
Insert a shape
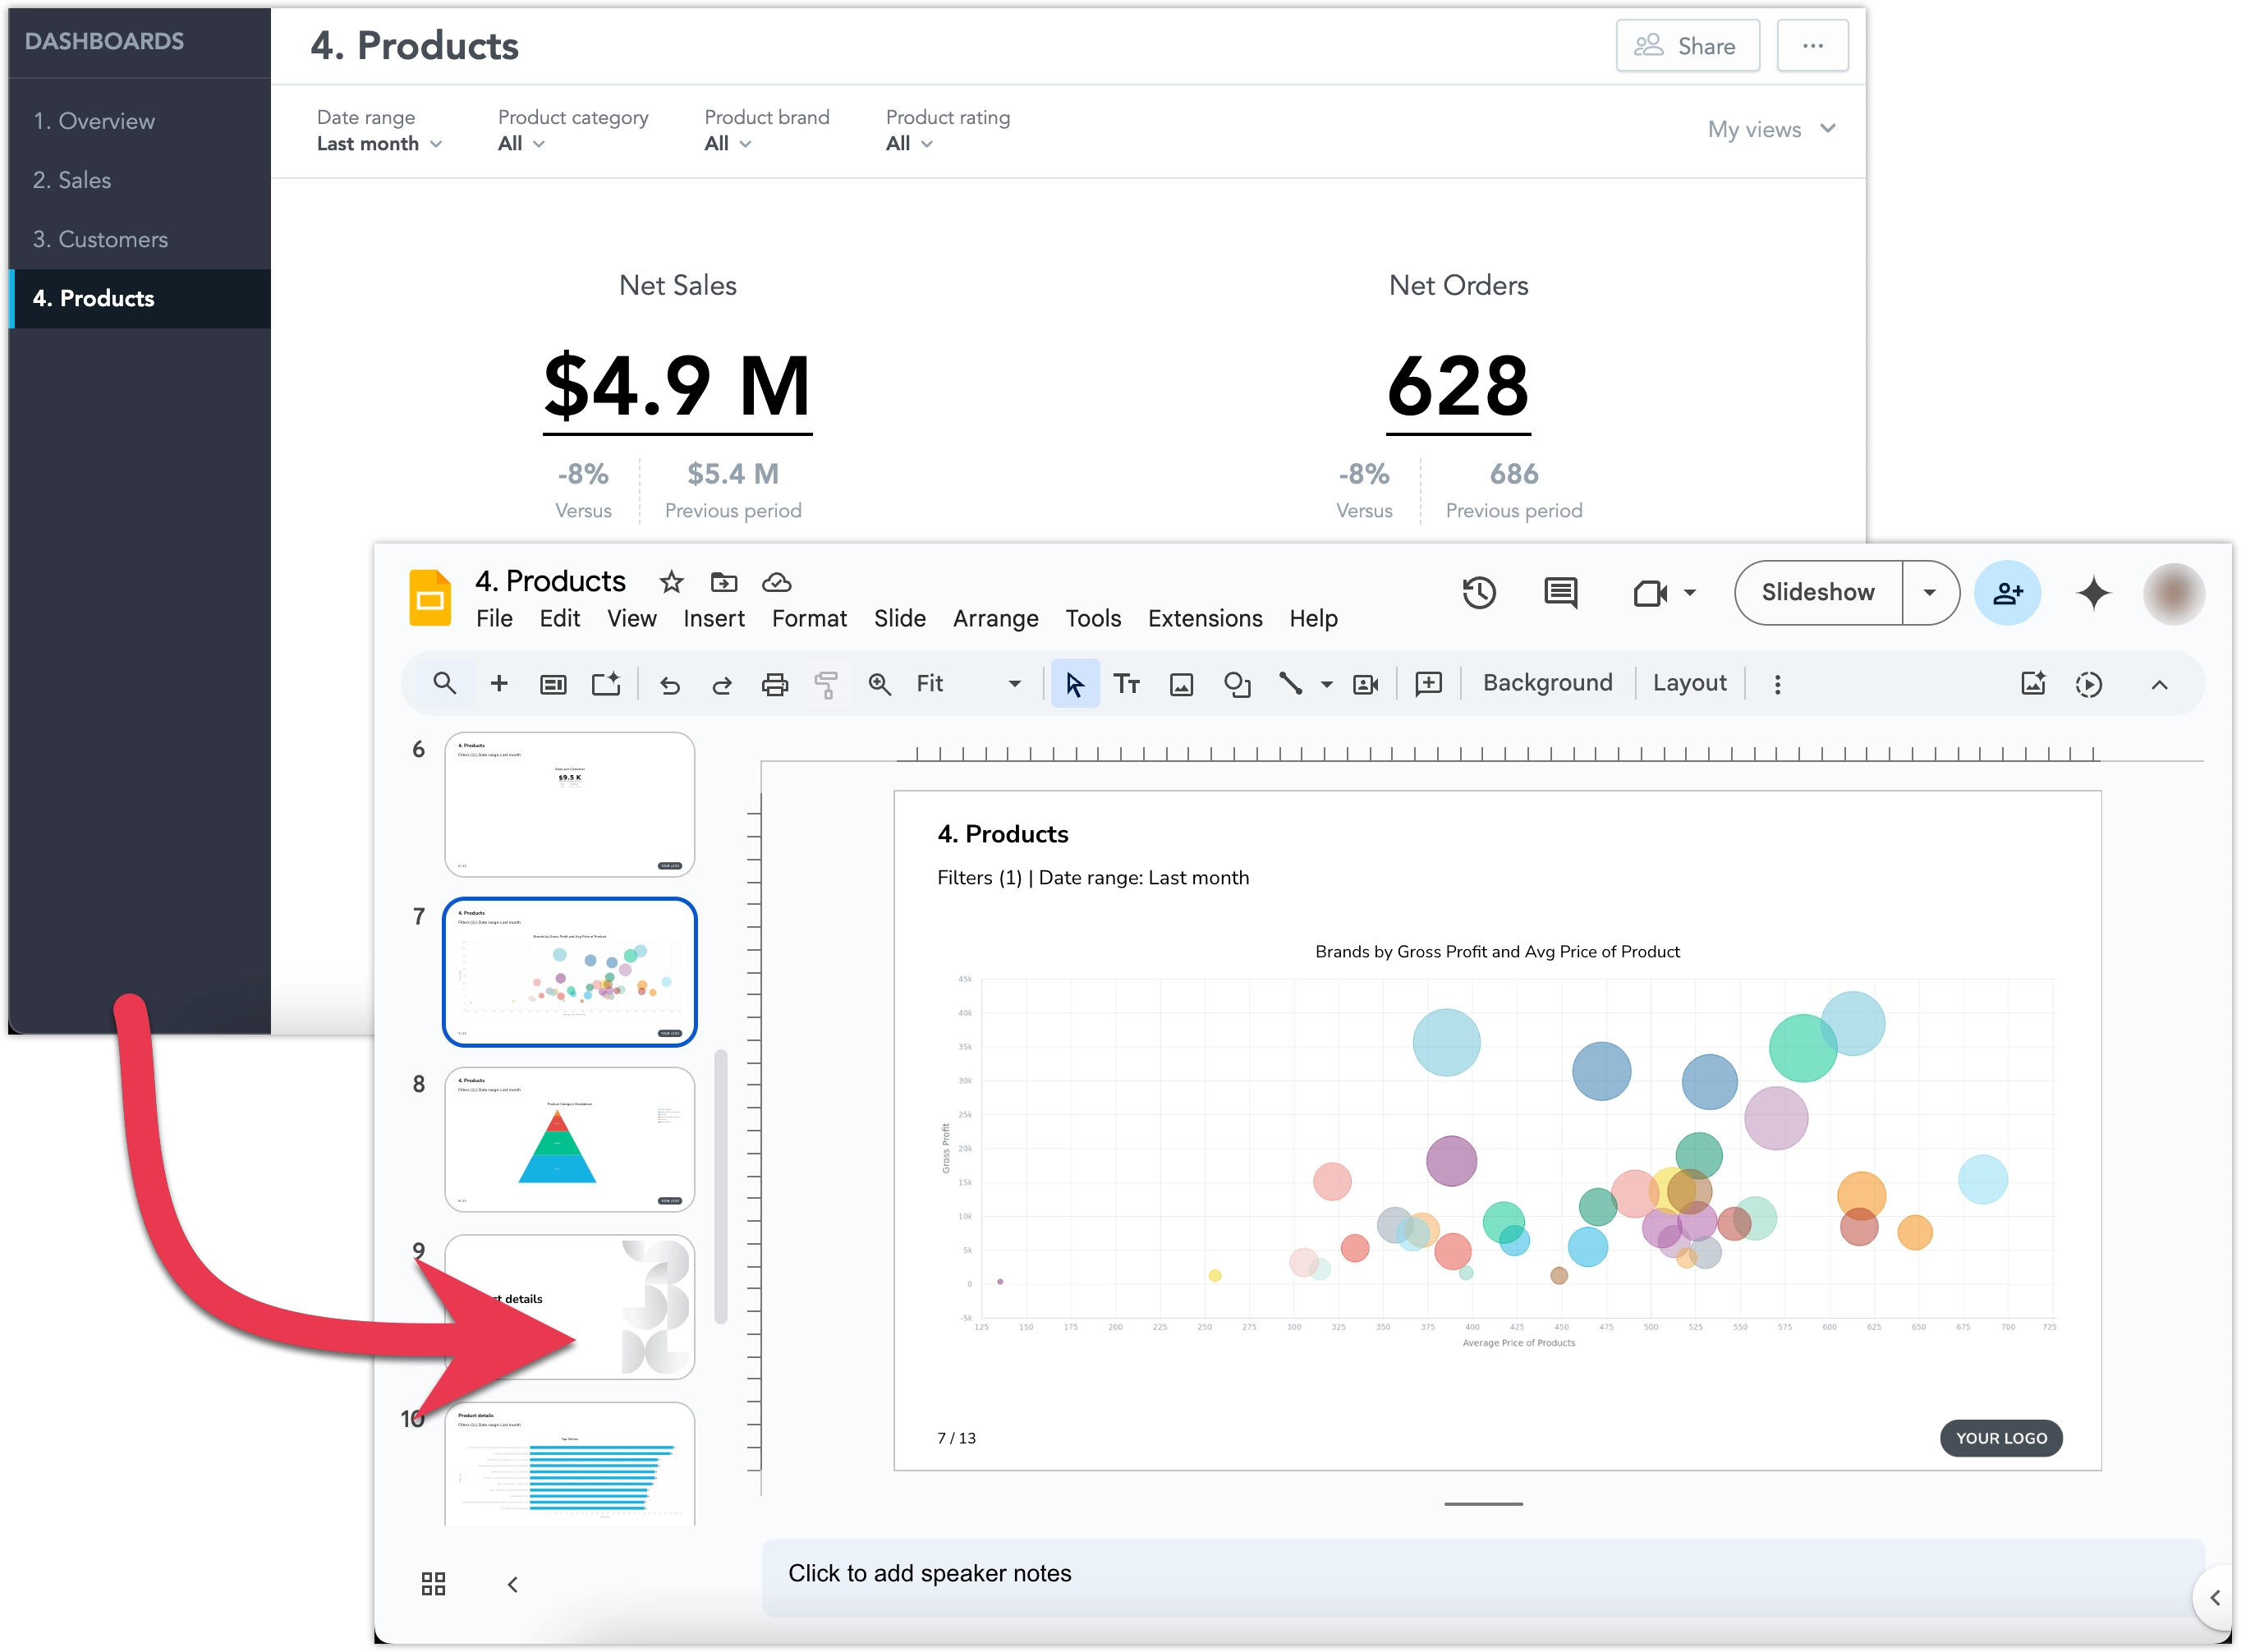tap(1237, 684)
